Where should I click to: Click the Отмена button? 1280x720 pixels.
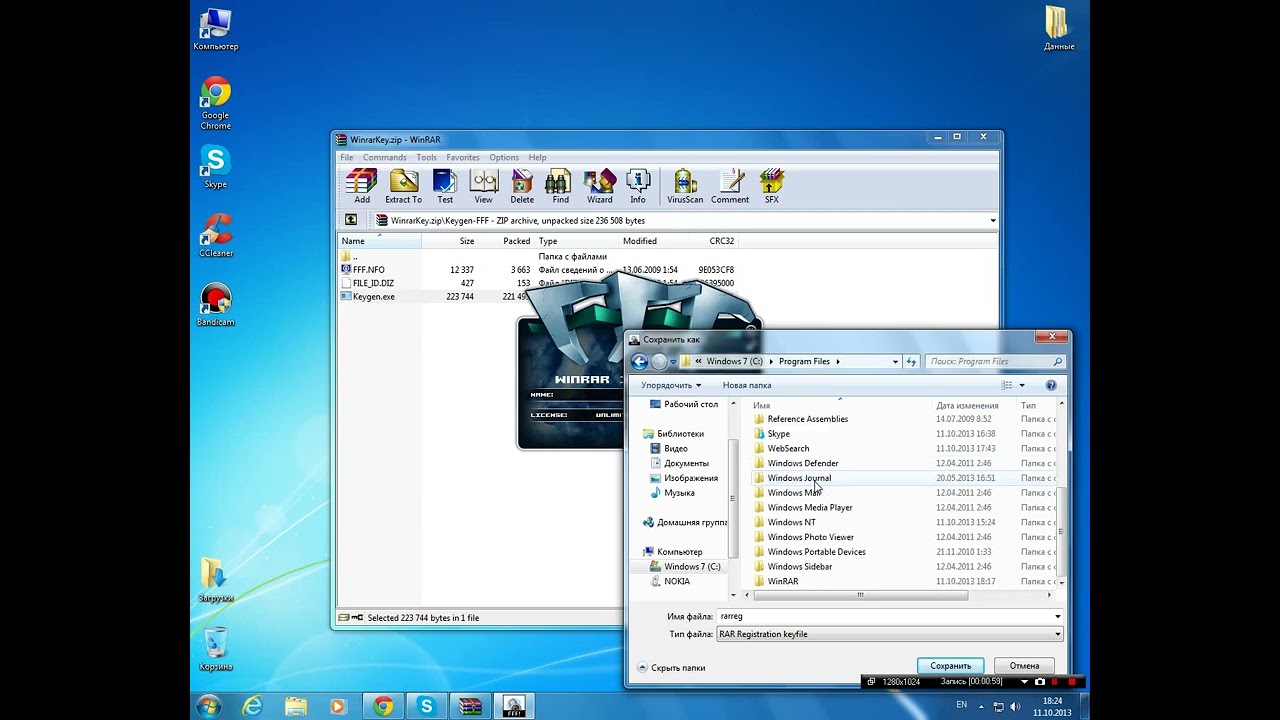tap(1024, 665)
